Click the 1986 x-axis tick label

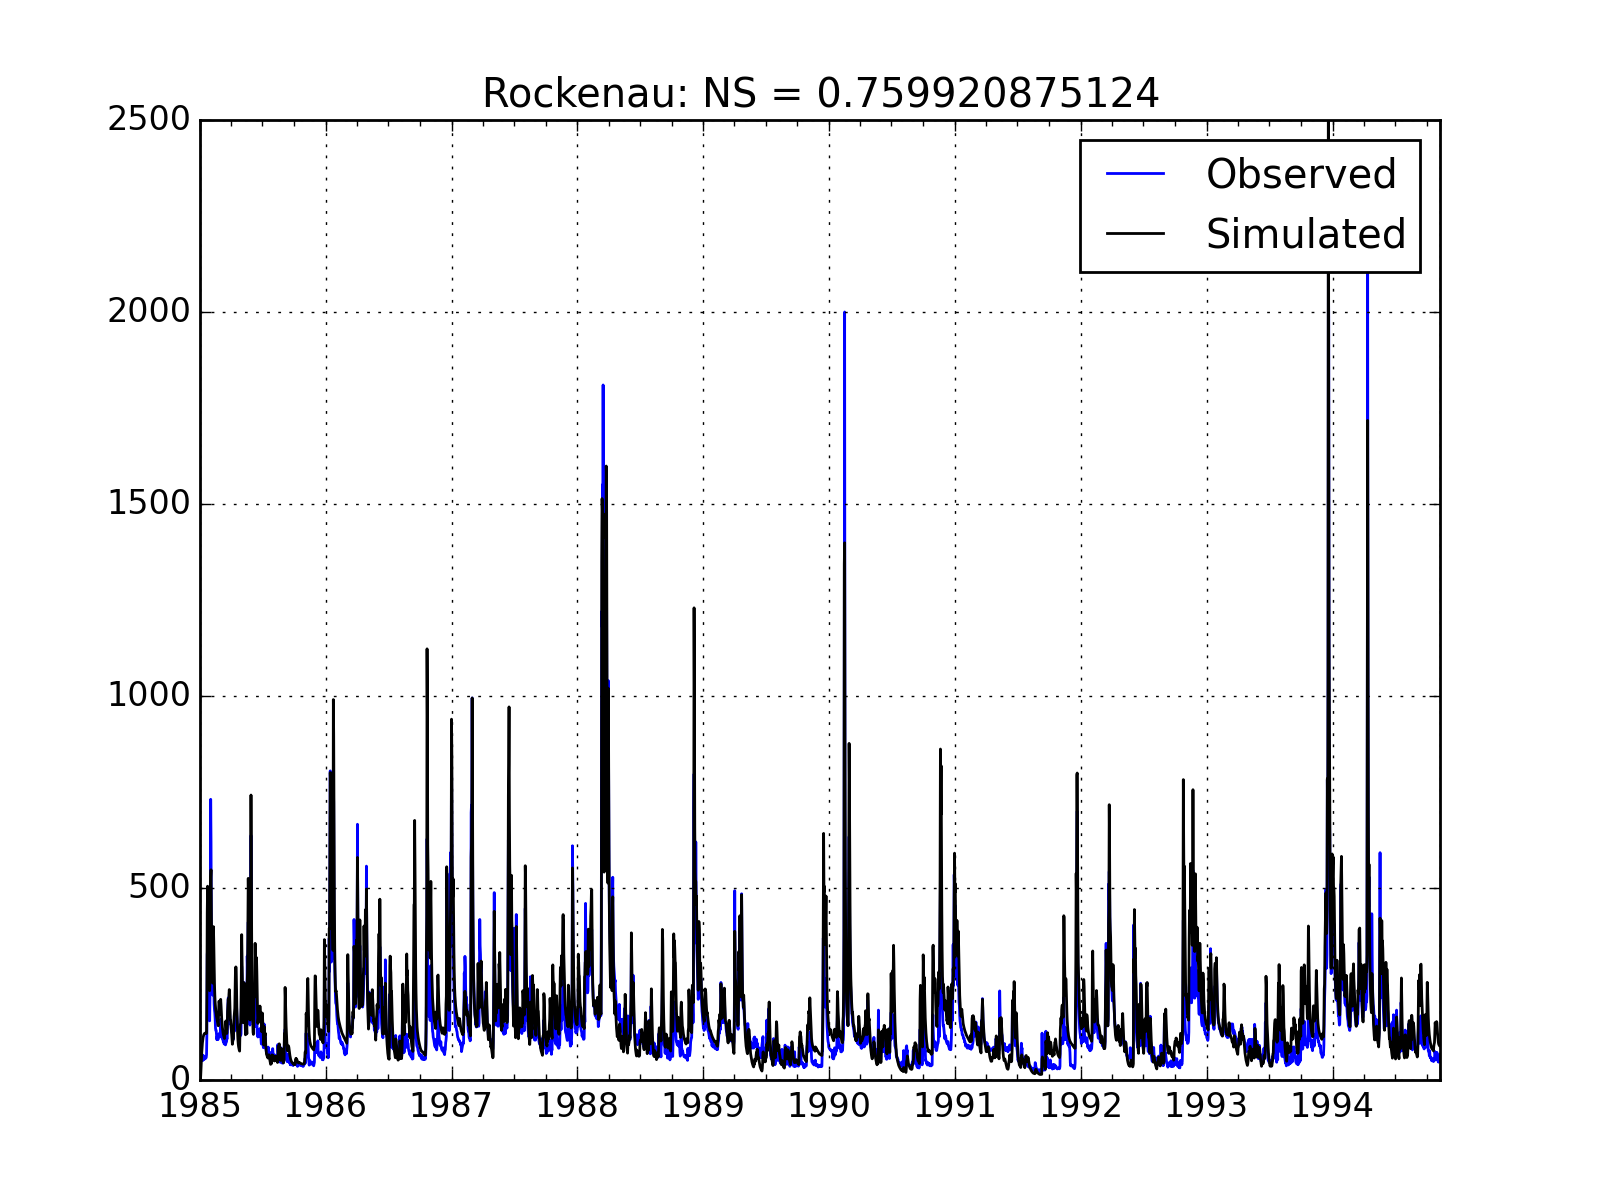coord(326,1107)
